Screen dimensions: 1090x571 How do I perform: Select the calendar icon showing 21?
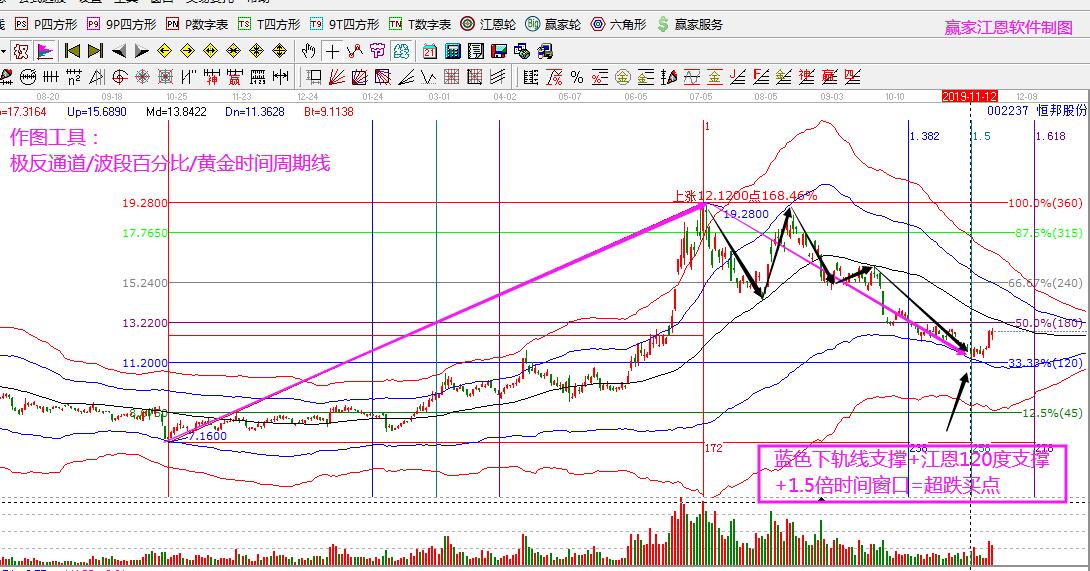tap(429, 51)
